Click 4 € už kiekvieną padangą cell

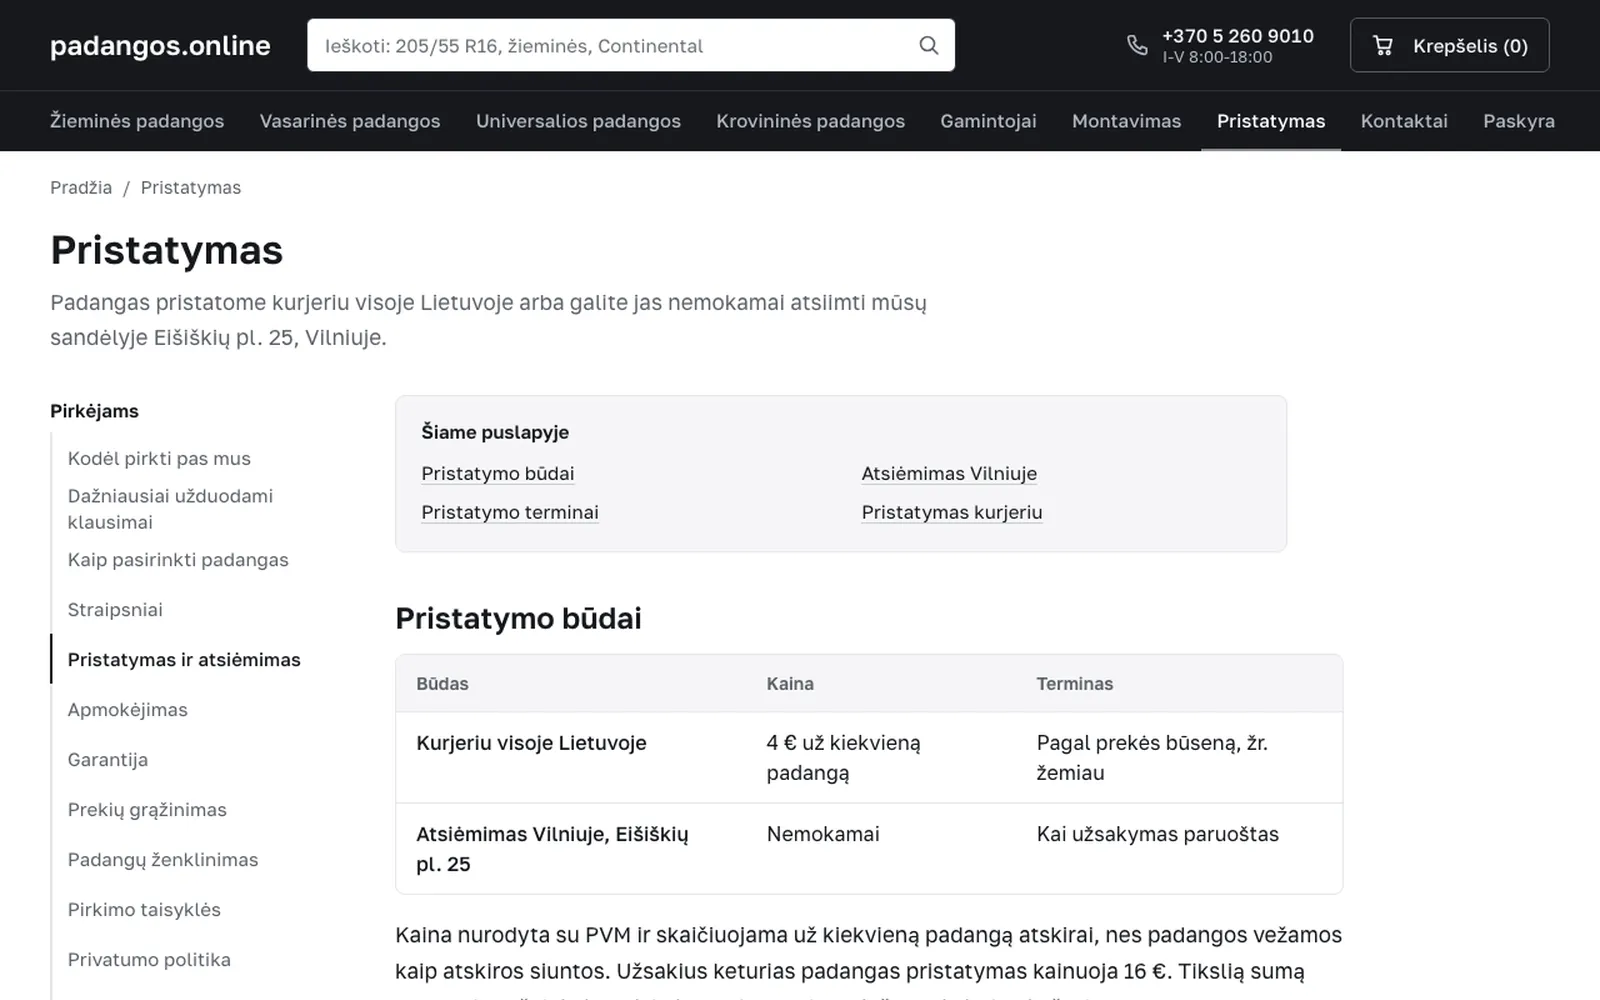[x=844, y=758]
